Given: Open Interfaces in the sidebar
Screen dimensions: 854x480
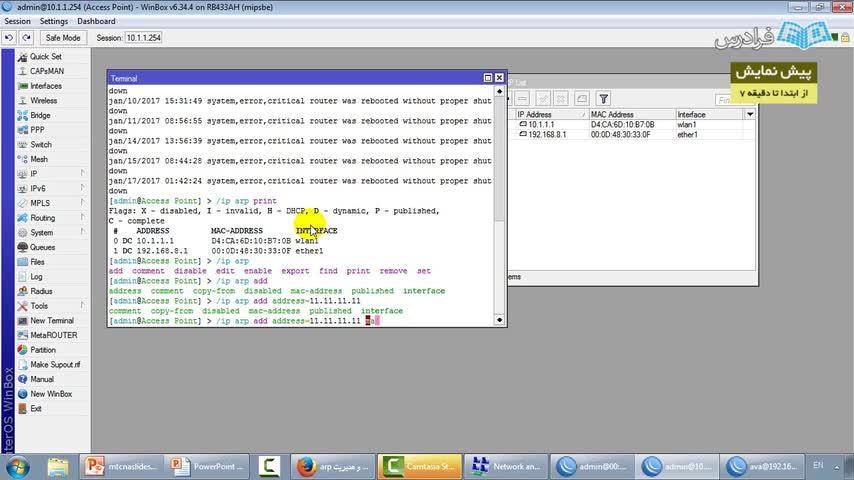Looking at the screenshot, I should pos(46,86).
